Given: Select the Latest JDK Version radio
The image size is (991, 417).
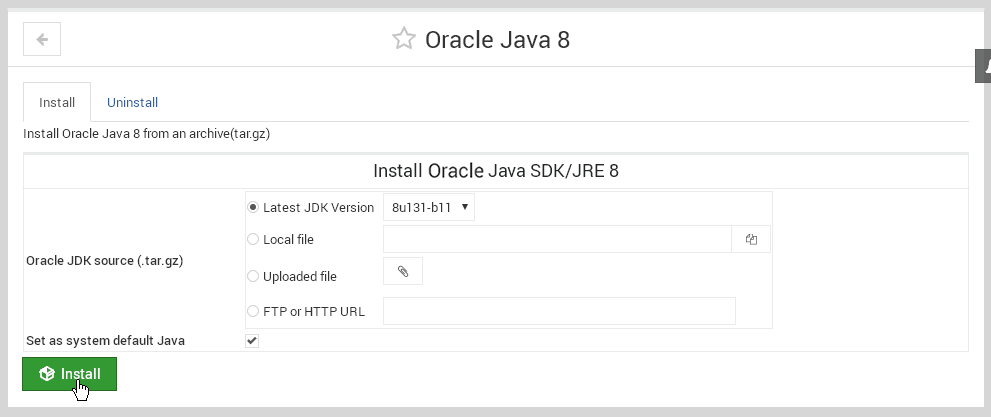Looking at the screenshot, I should point(253,207).
